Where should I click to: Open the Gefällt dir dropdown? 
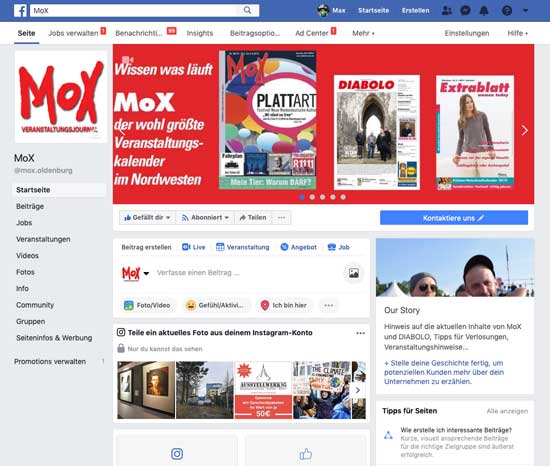point(147,218)
